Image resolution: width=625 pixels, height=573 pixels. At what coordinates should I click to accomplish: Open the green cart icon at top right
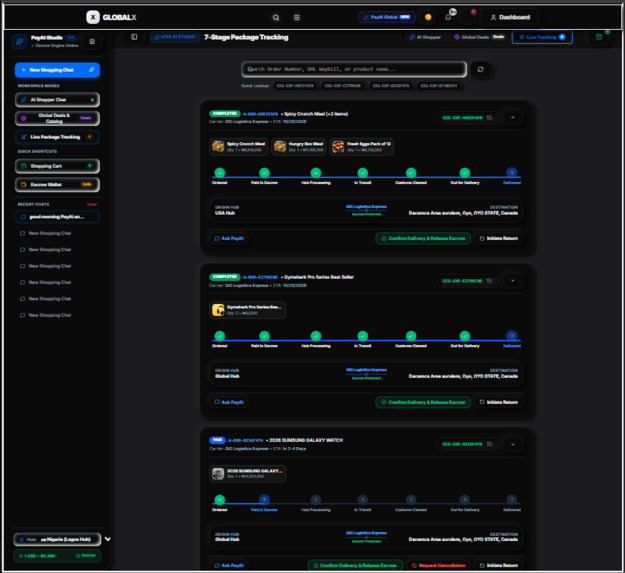tap(599, 37)
